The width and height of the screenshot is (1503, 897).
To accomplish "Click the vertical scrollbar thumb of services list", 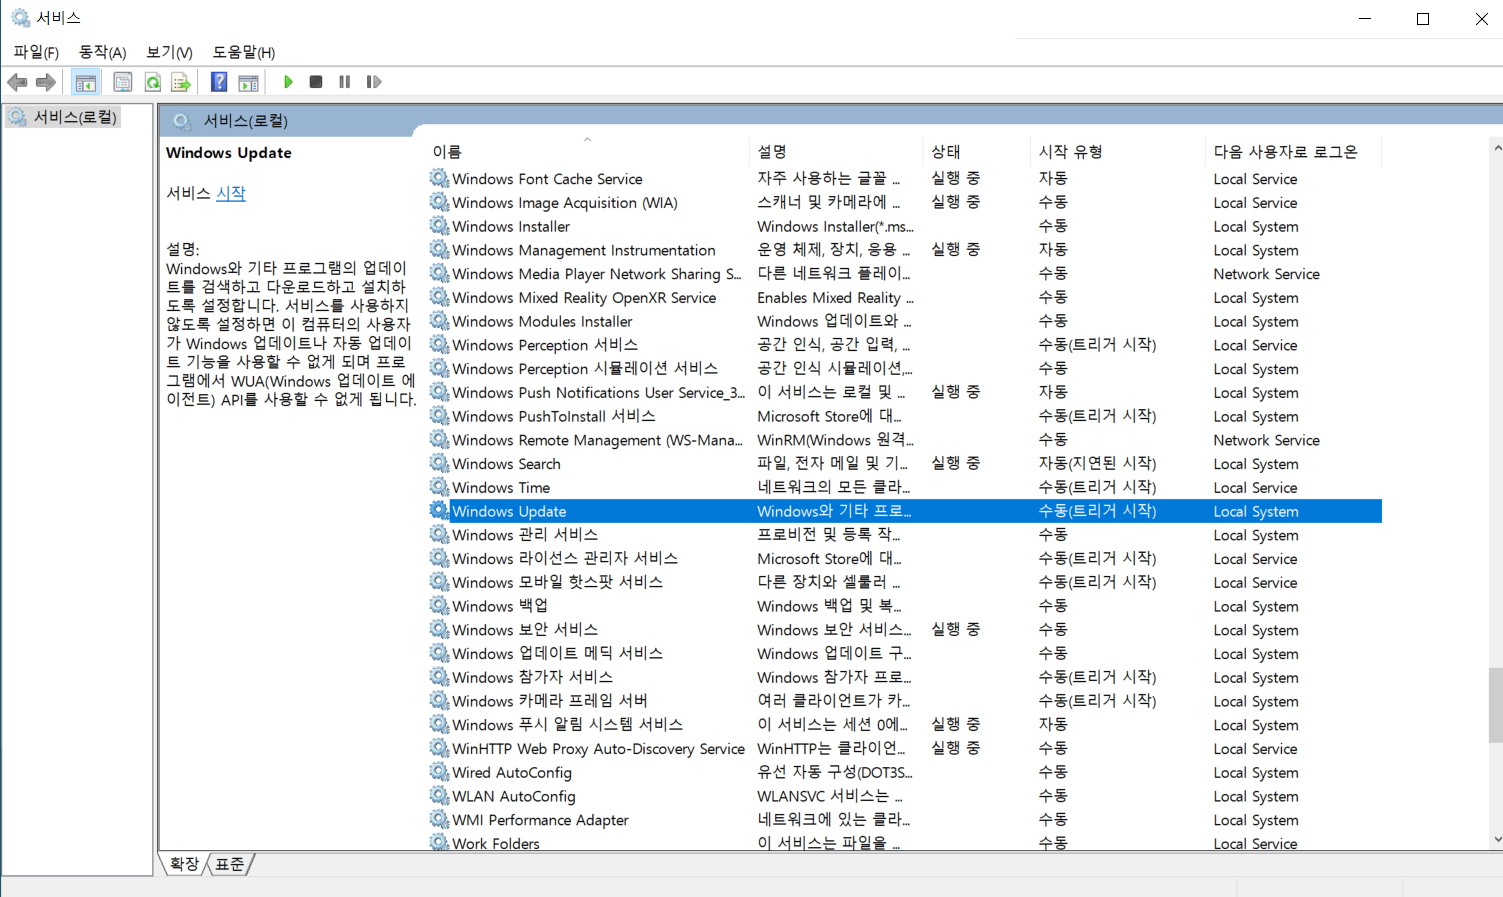I will tap(1495, 705).
